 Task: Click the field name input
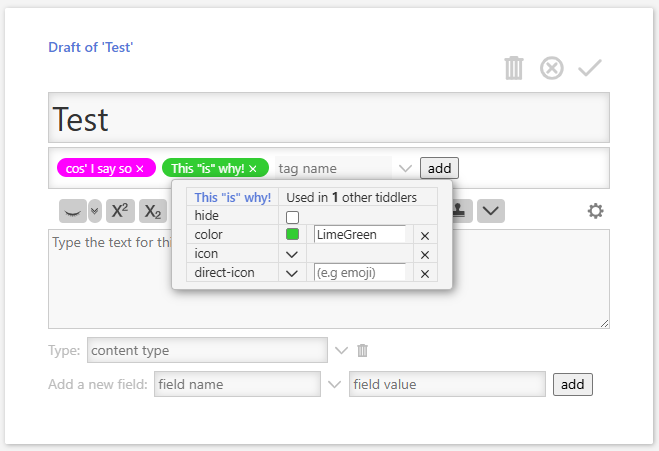(237, 384)
